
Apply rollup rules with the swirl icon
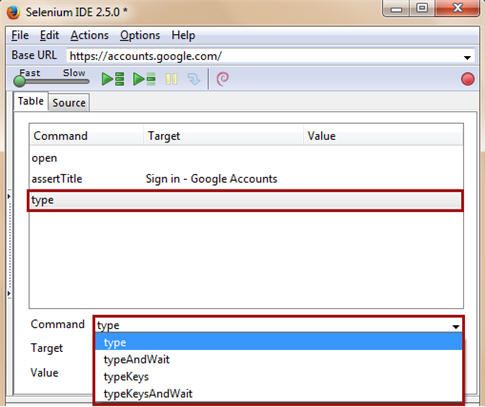coord(223,79)
